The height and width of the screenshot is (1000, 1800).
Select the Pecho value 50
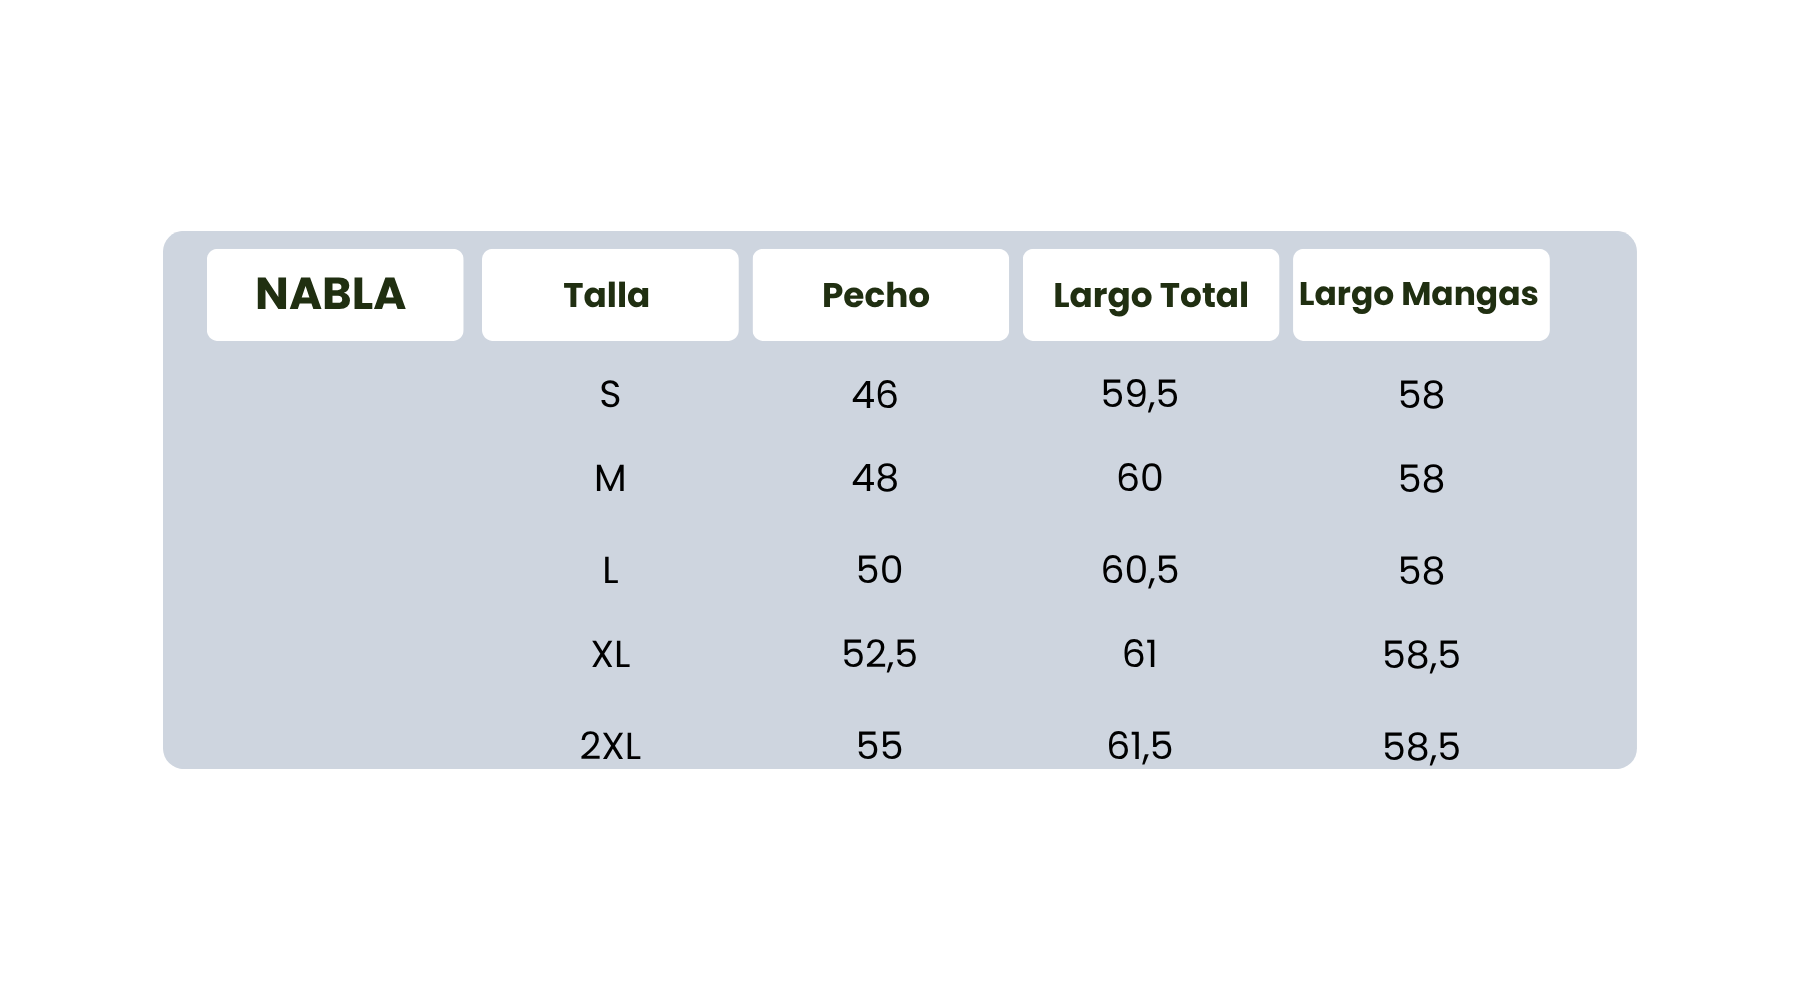tap(880, 570)
